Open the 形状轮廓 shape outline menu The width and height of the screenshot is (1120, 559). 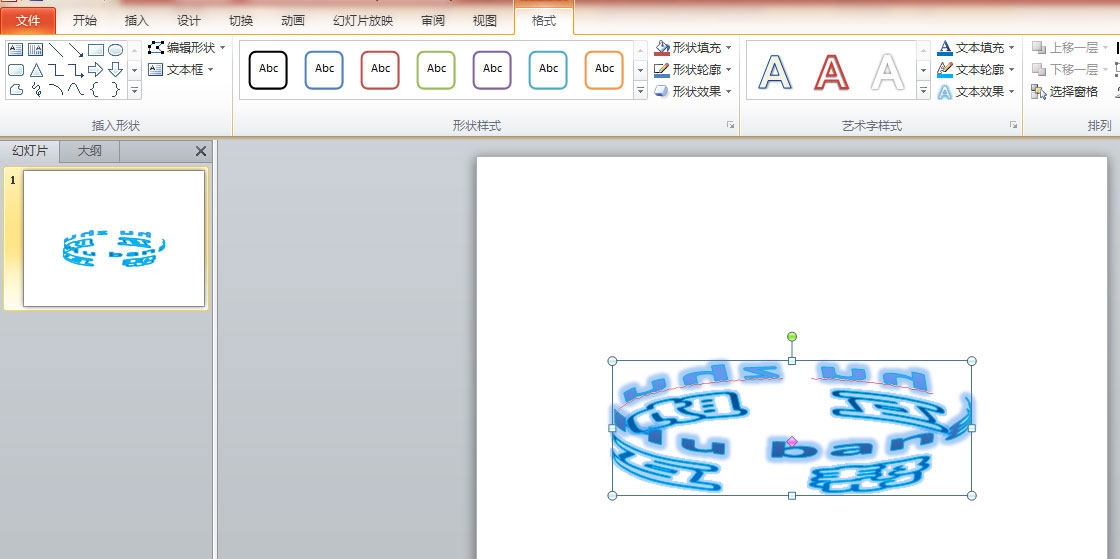pos(694,70)
